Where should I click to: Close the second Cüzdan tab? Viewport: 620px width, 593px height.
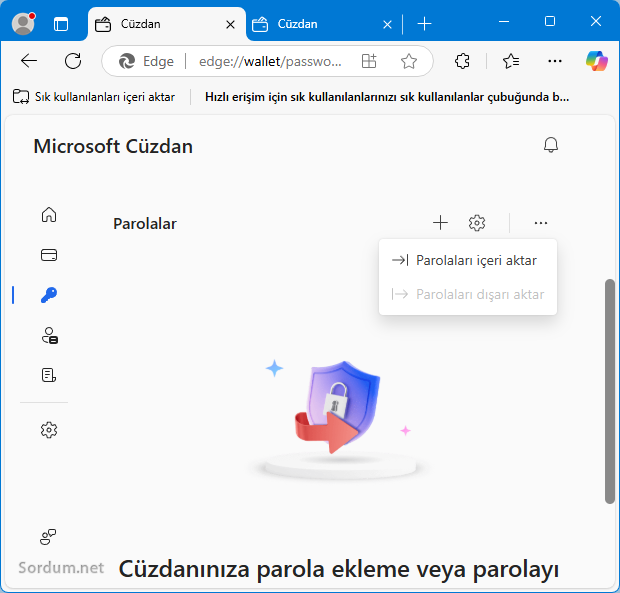pyautogui.click(x=387, y=25)
